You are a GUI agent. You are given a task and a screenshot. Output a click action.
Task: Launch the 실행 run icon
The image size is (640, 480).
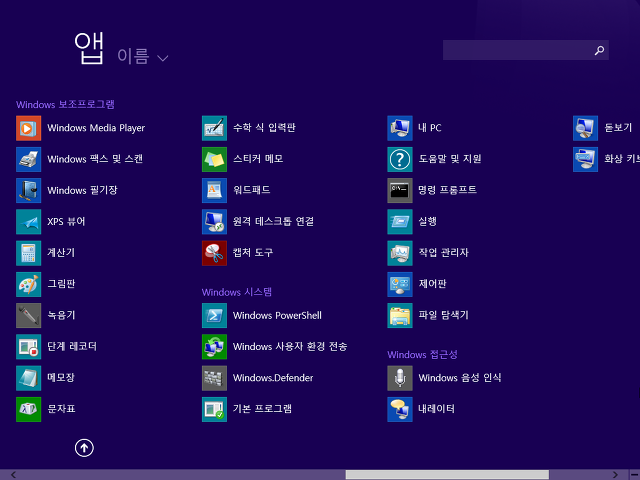400,222
